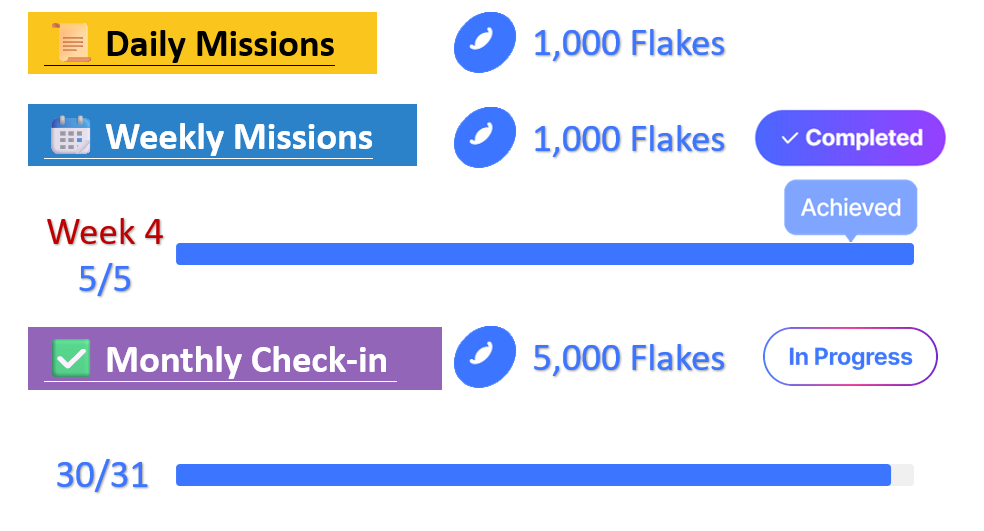Image resolution: width=984 pixels, height=531 pixels.
Task: Select the 5,000 Flakes reward text
Action: pyautogui.click(x=628, y=358)
